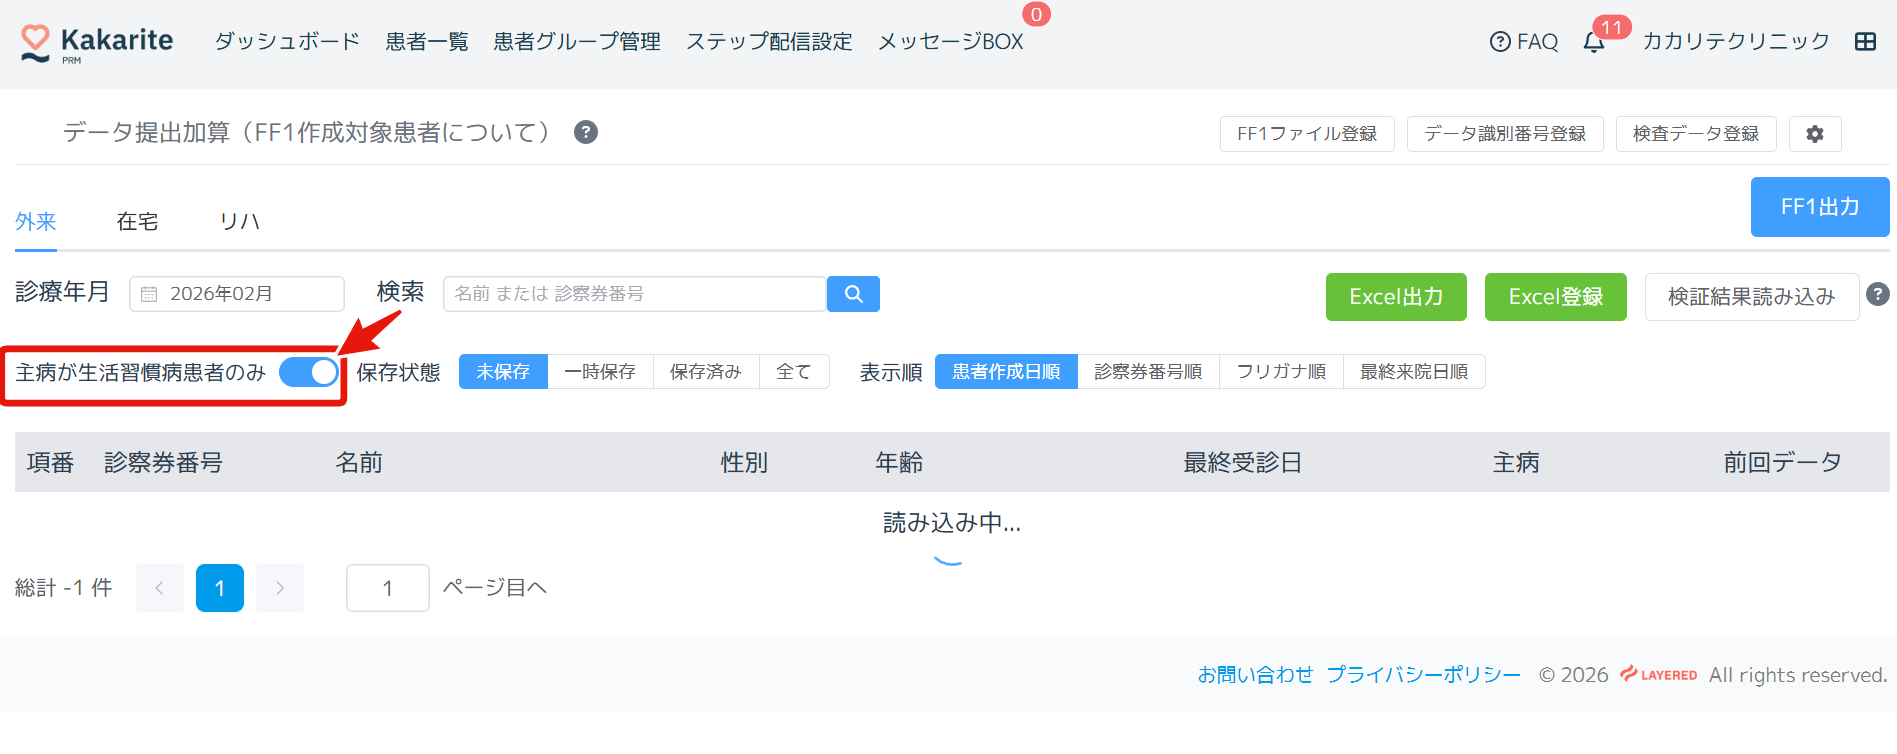The height and width of the screenshot is (754, 1897).
Task: Open 患者グループ管理 menu item
Action: 577,42
